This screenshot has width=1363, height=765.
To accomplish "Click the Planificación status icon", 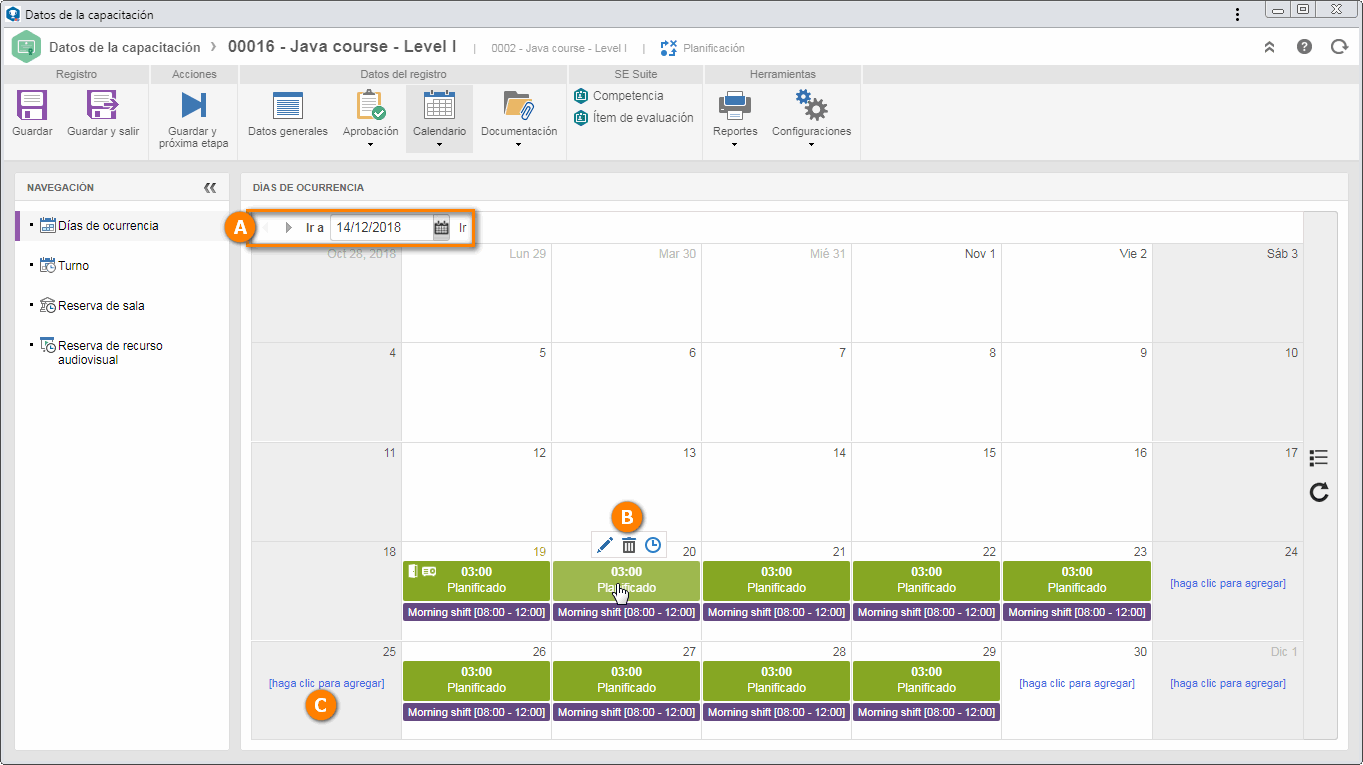I will 669,47.
